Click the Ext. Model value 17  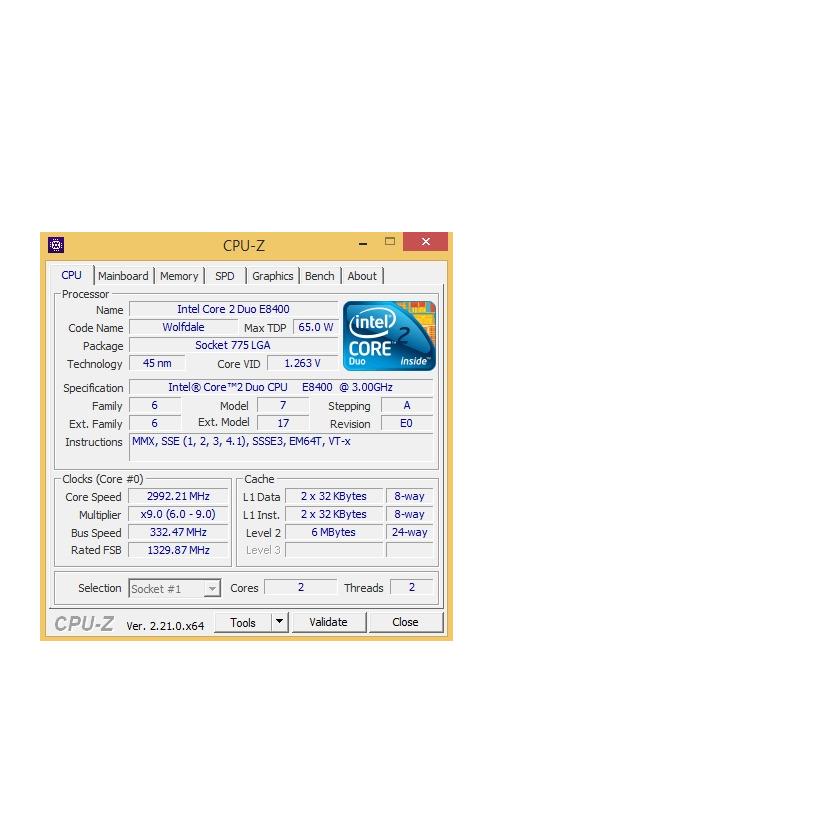pyautogui.click(x=283, y=423)
